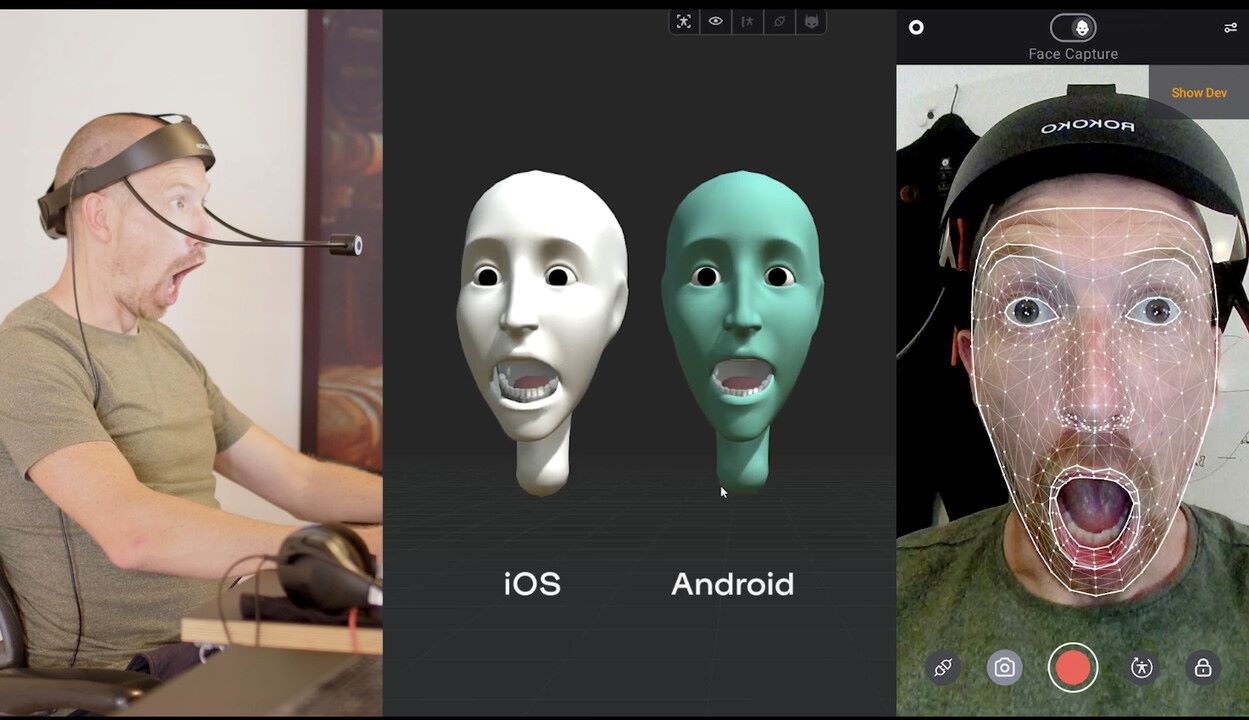Screen dimensions: 1249x720
Task: Toggle the Face Capture switch
Action: [1073, 28]
